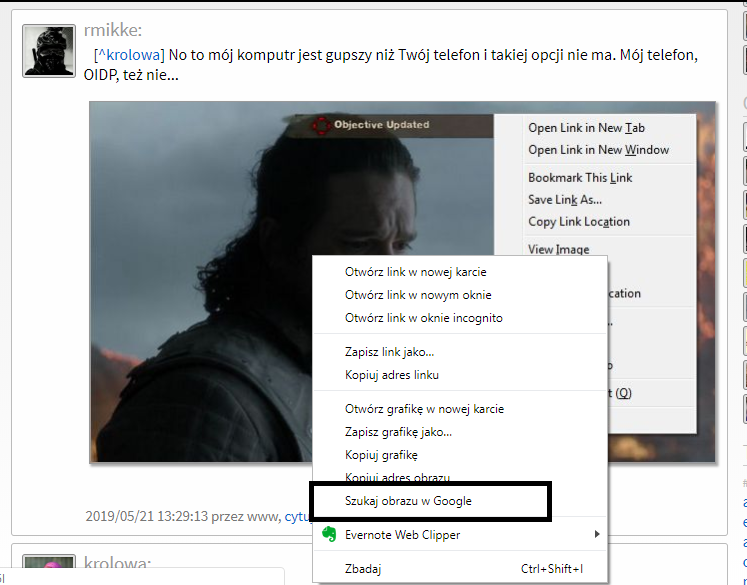This screenshot has width=747, height=585.
Task: Click 'Szukaj obrazu w Google' option
Action: click(x=460, y=501)
